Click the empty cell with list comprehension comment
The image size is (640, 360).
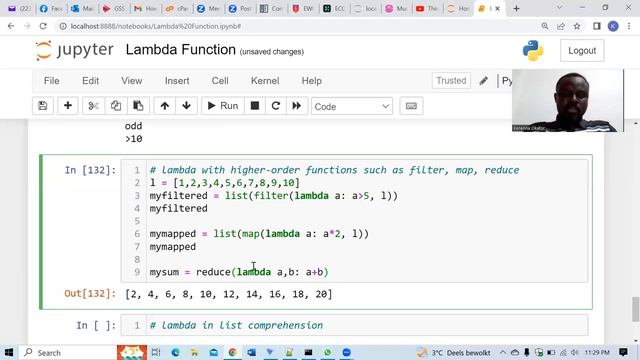(x=354, y=325)
